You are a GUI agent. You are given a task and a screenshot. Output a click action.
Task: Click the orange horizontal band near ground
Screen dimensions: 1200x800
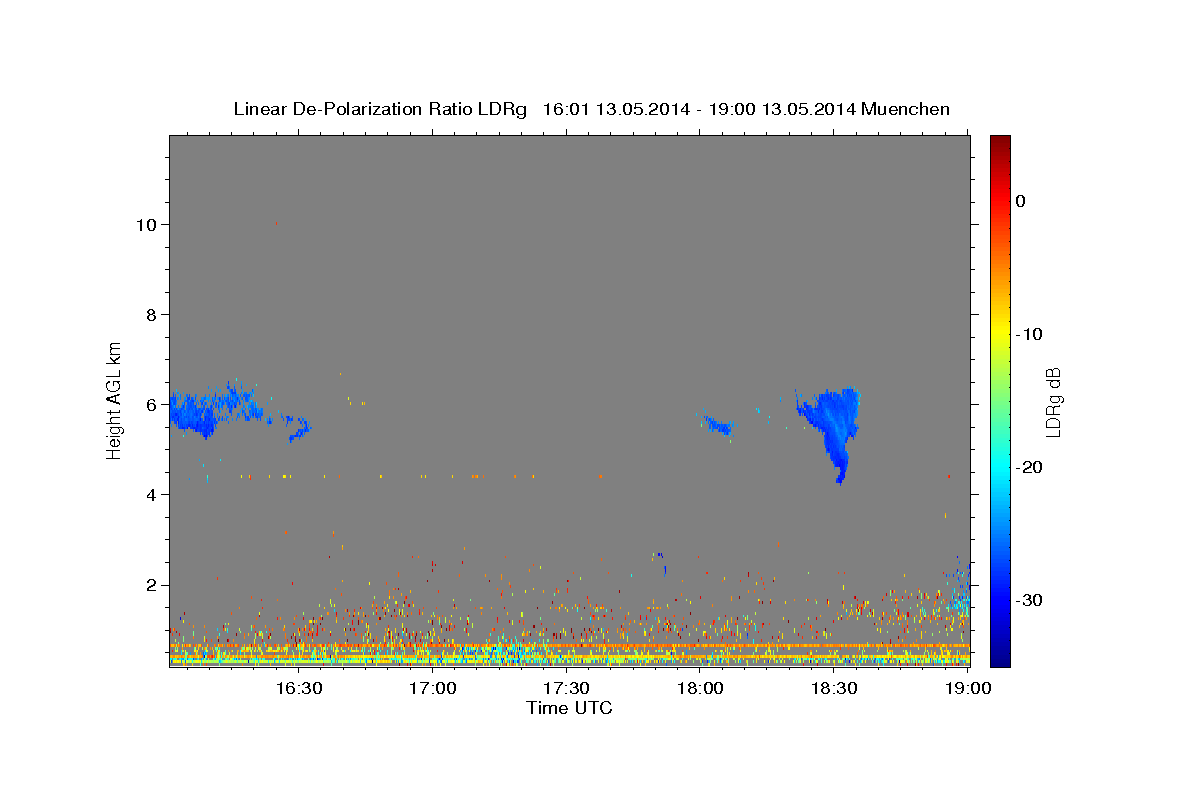pos(569,646)
